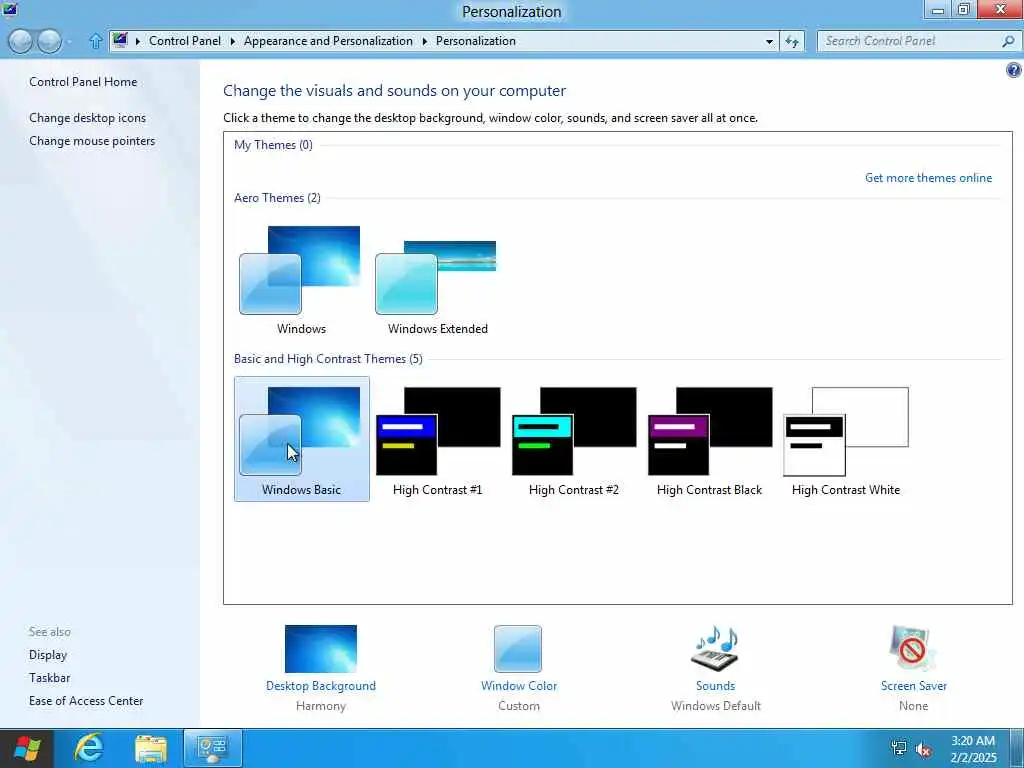Click the control panel icon in address bar
This screenshot has width=1024, height=768.
tap(120, 40)
